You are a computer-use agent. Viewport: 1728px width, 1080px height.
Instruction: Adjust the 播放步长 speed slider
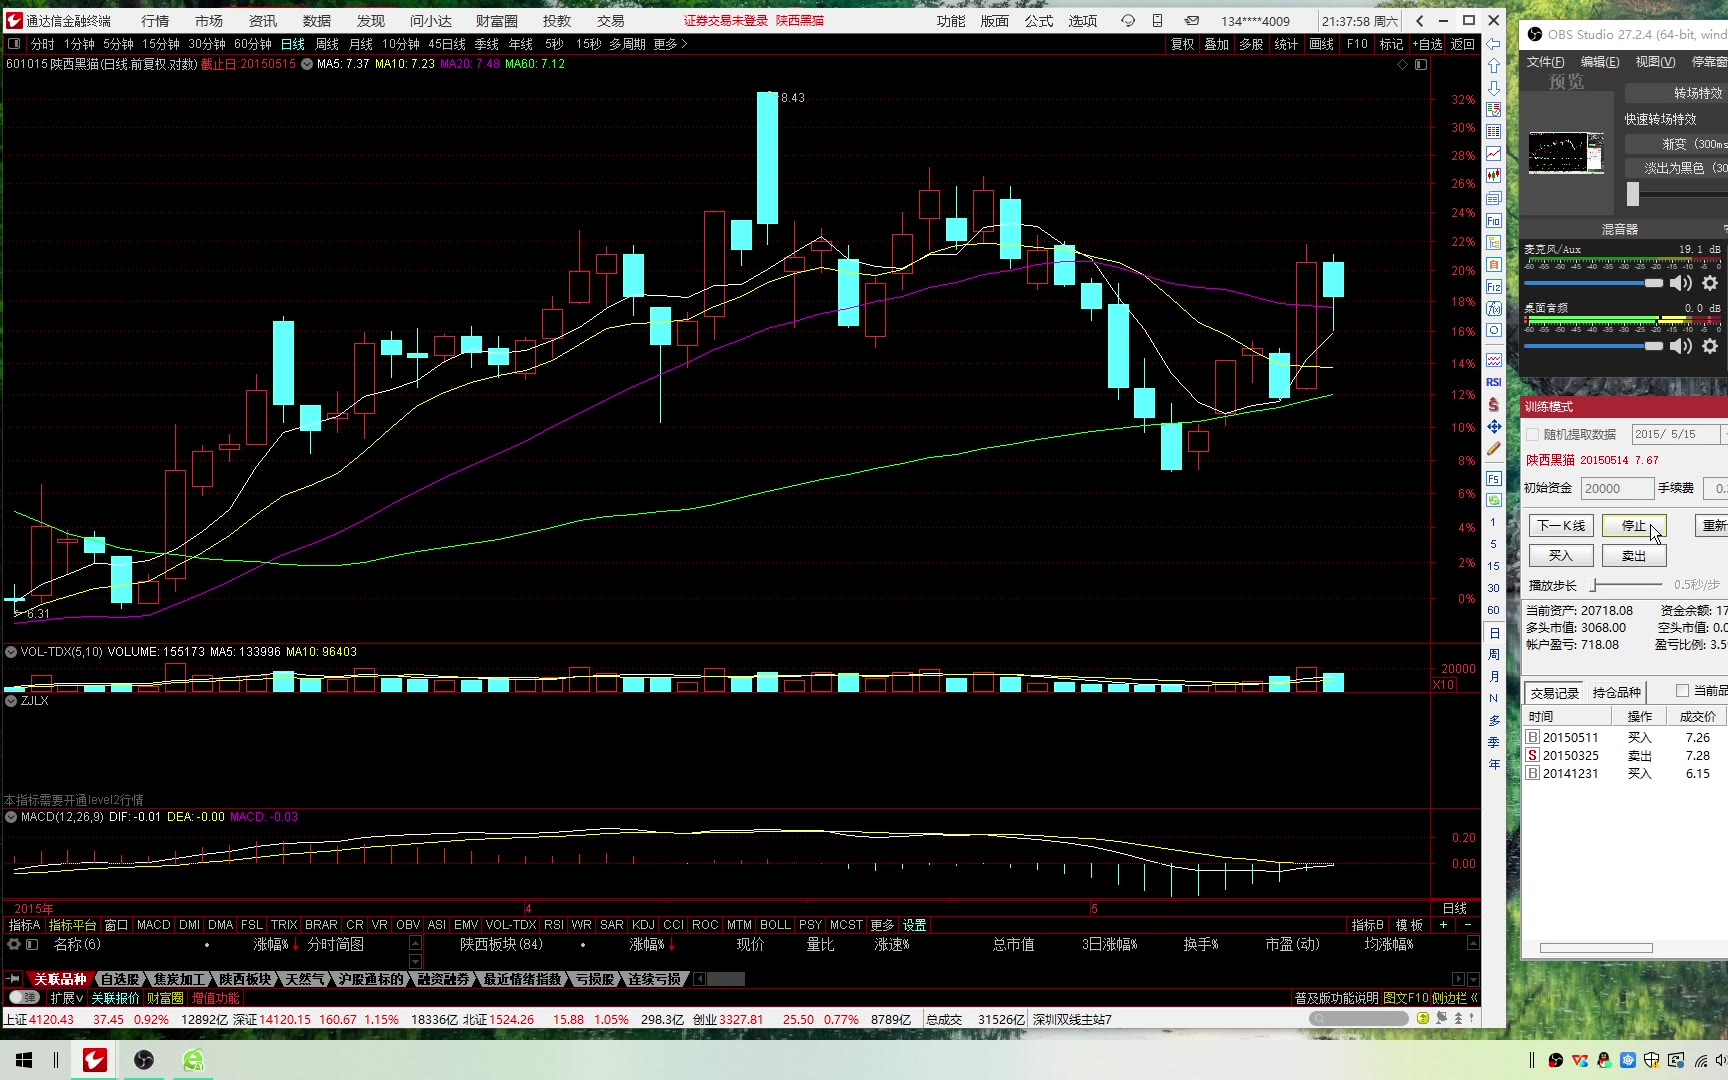pyautogui.click(x=1596, y=585)
